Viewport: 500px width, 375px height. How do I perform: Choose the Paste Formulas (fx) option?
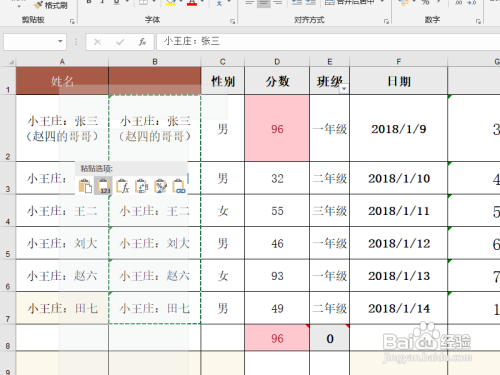click(x=123, y=186)
